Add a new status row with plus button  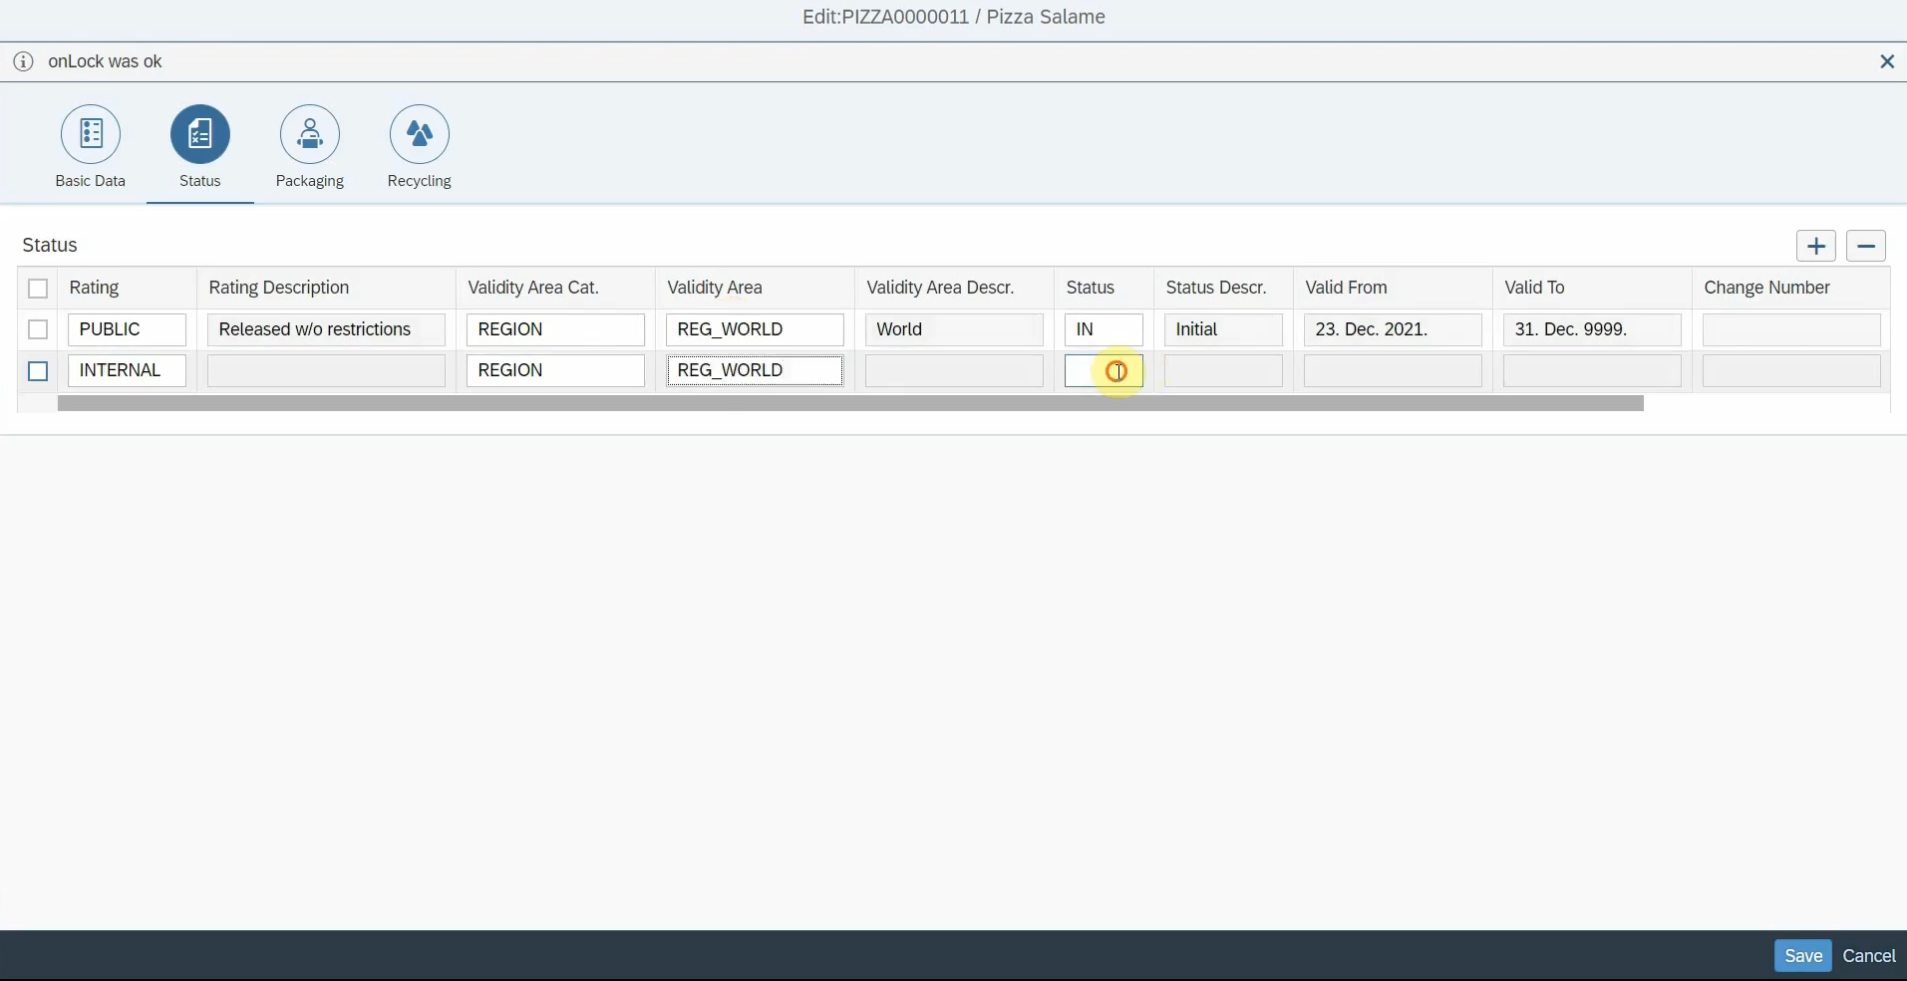[x=1816, y=246]
